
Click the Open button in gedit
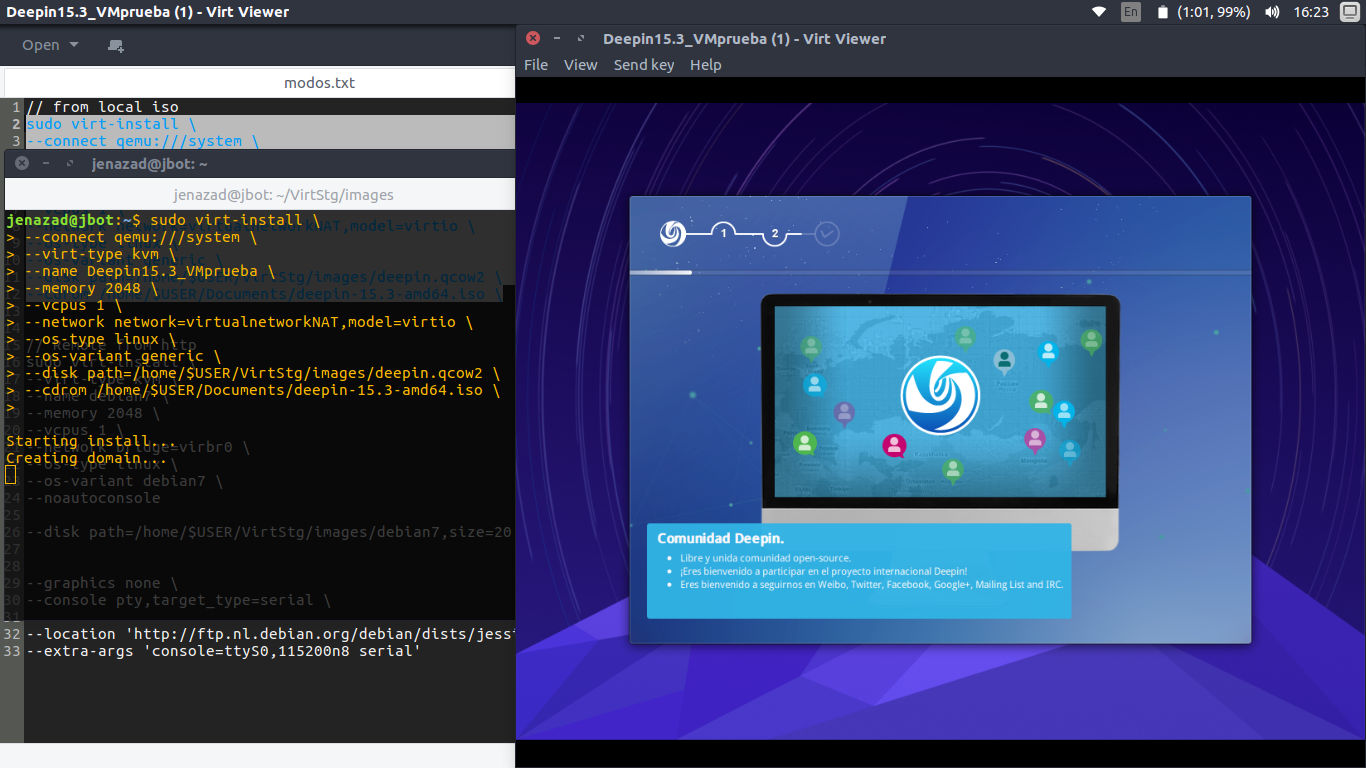click(41, 45)
